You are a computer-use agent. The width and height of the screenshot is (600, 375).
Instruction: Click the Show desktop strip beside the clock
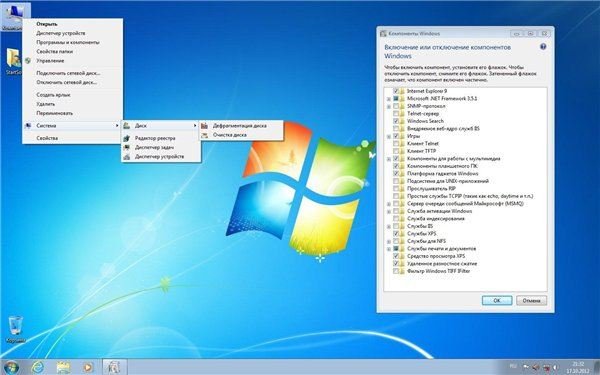[597, 367]
